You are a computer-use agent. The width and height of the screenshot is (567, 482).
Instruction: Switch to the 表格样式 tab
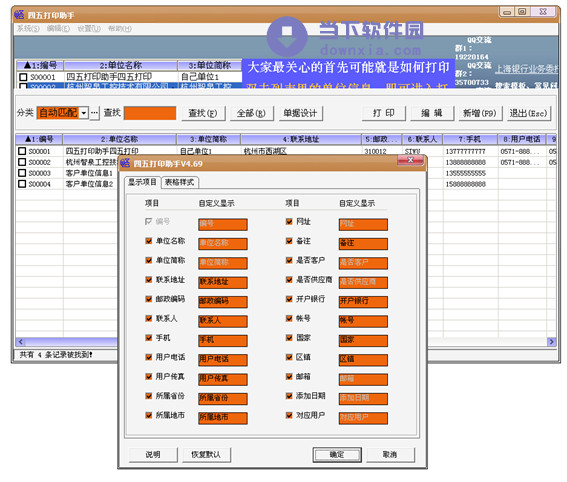[x=180, y=182]
